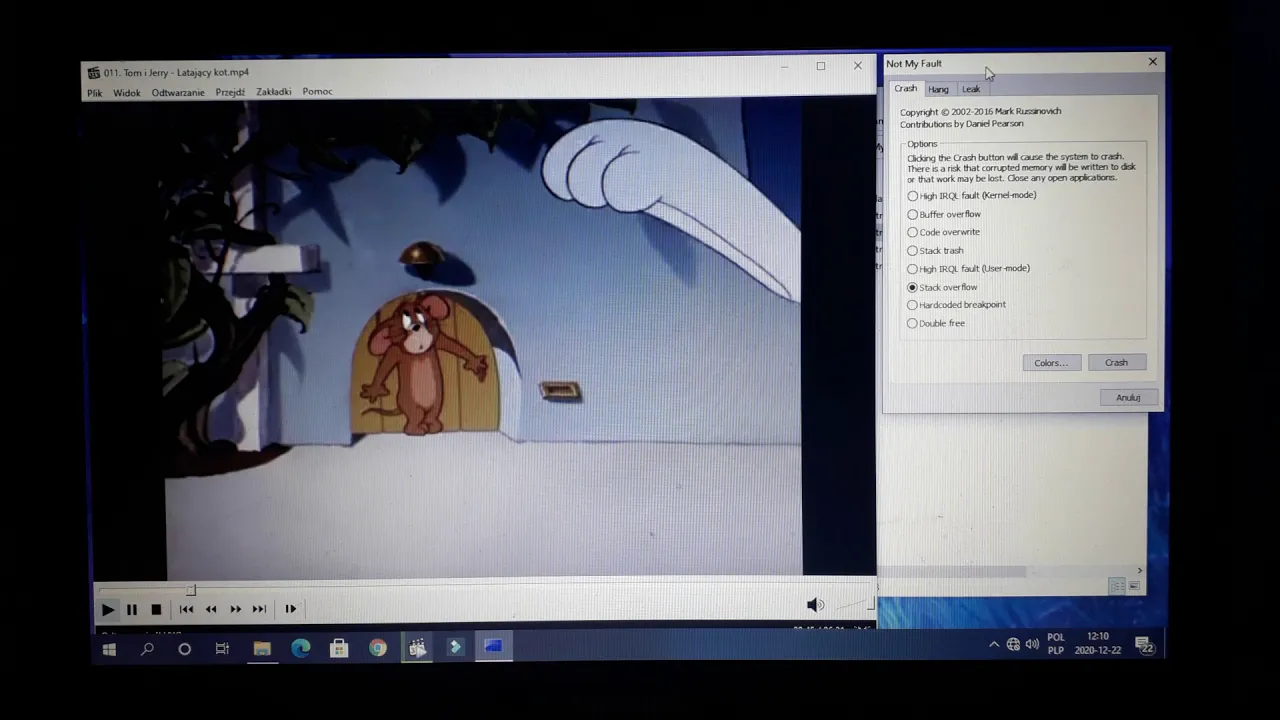This screenshot has height=720, width=1280.
Task: Switch to the Leak tab
Action: 971,89
